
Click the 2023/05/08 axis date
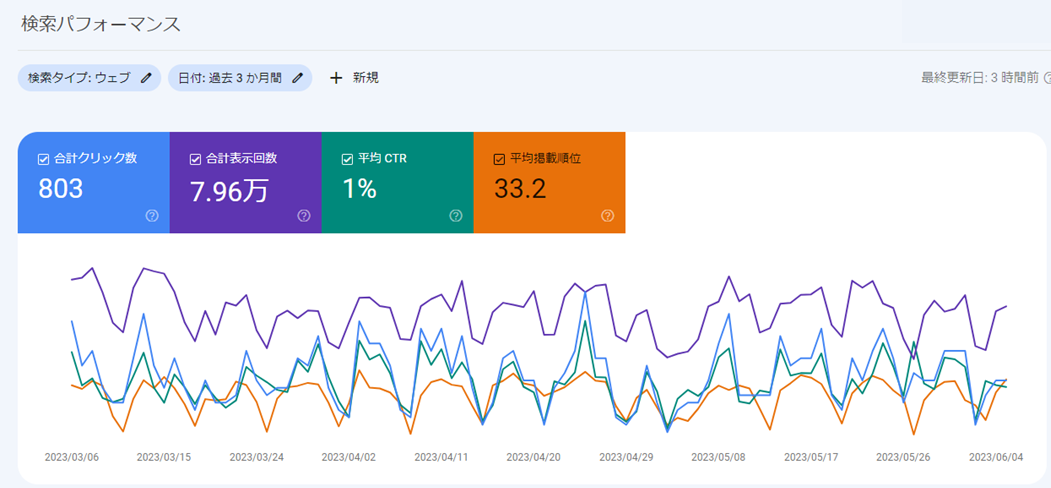pos(719,457)
